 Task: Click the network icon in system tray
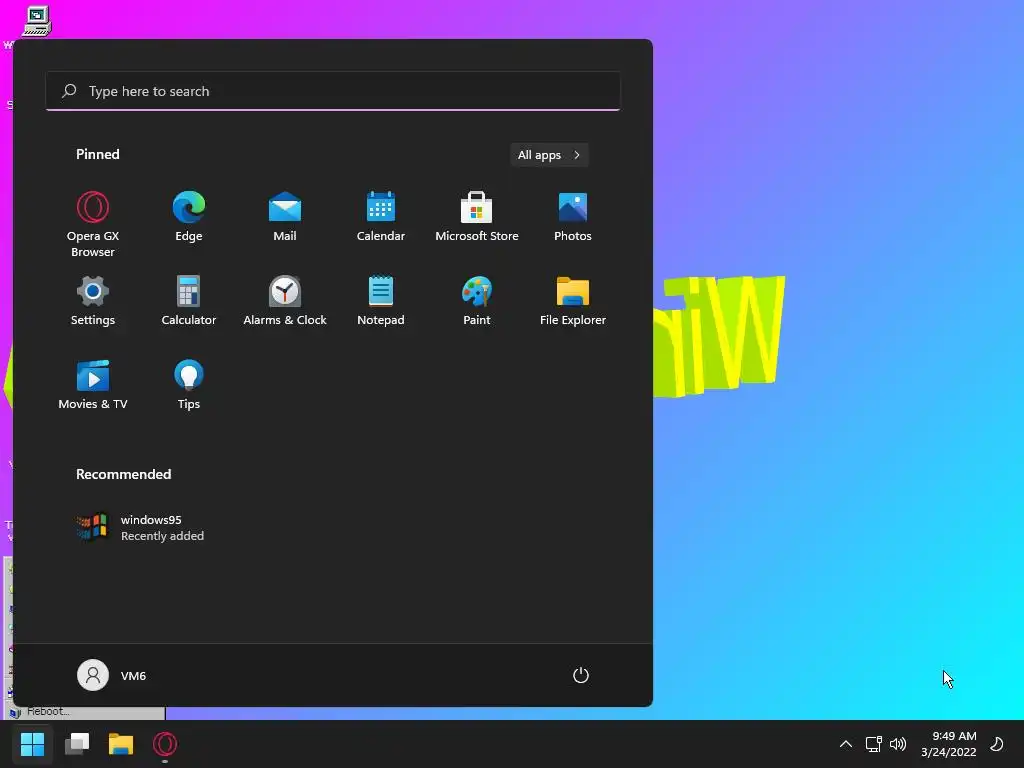(x=873, y=744)
